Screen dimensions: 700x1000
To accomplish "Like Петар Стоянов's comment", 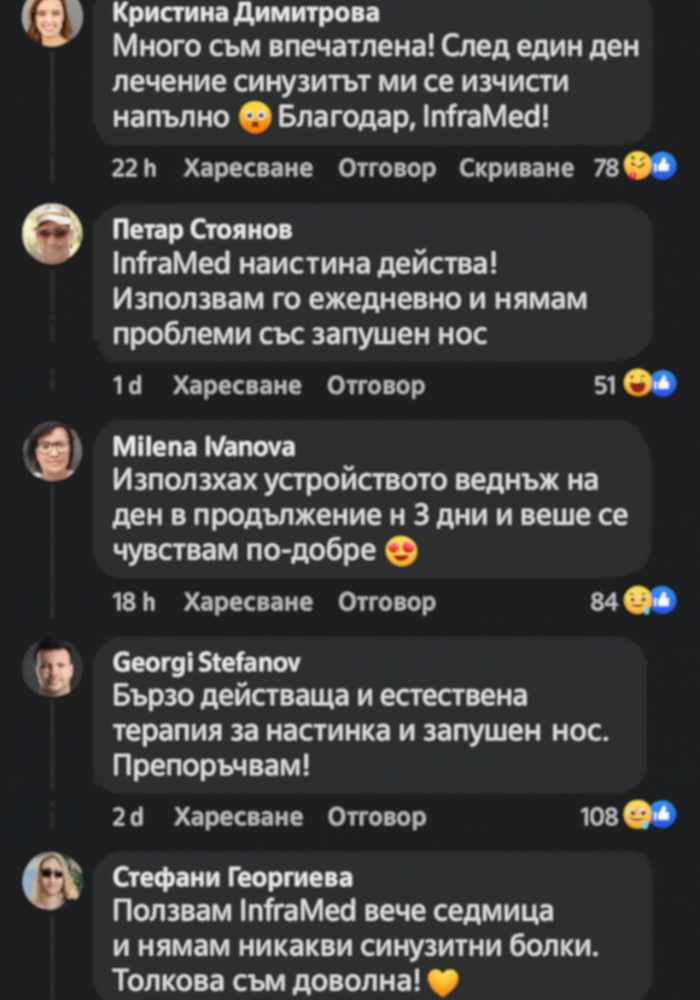I will point(237,386).
